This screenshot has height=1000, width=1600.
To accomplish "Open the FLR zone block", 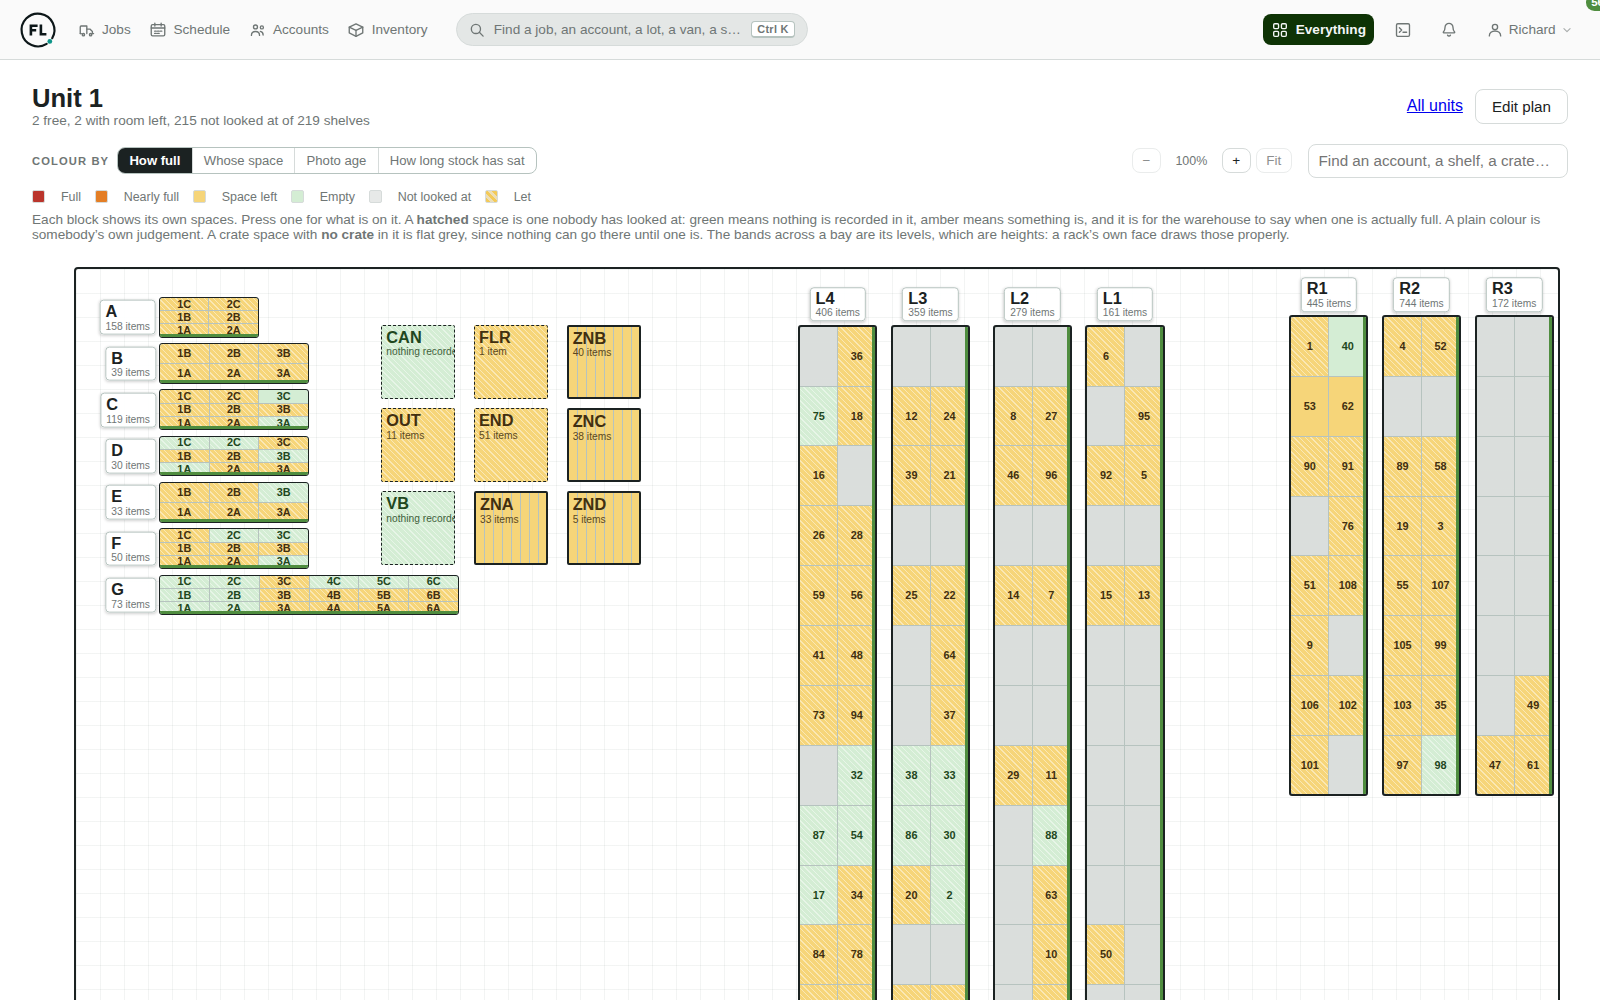I will point(511,362).
